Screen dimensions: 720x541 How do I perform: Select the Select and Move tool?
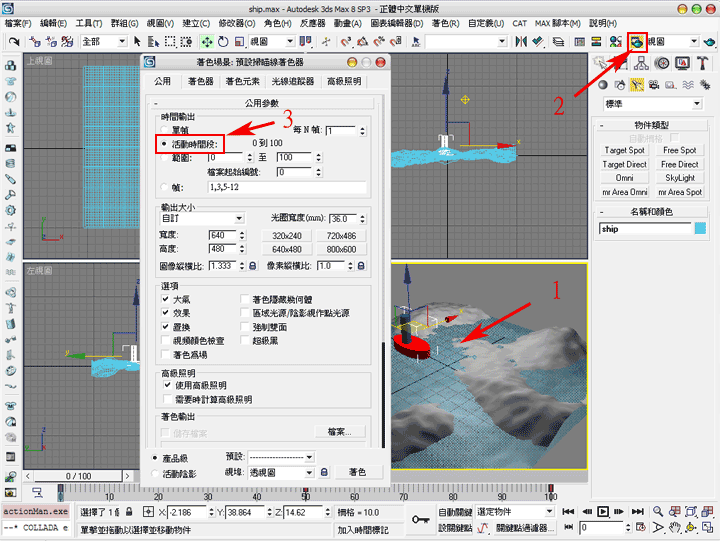(207, 42)
